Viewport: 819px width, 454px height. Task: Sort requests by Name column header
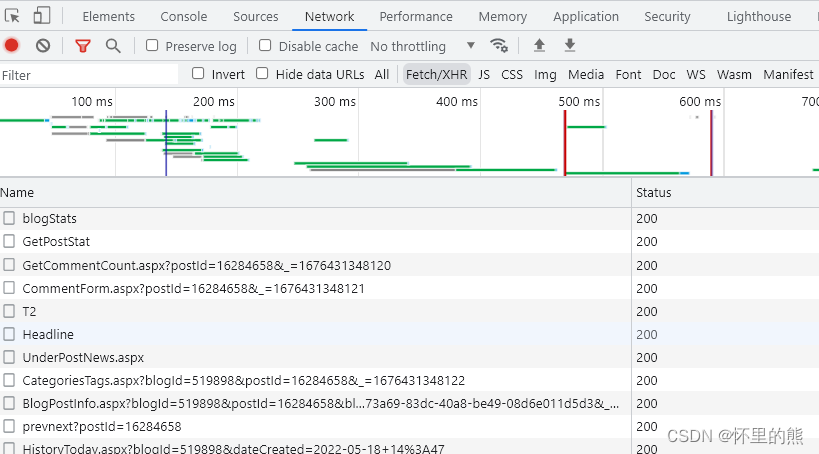pos(315,192)
